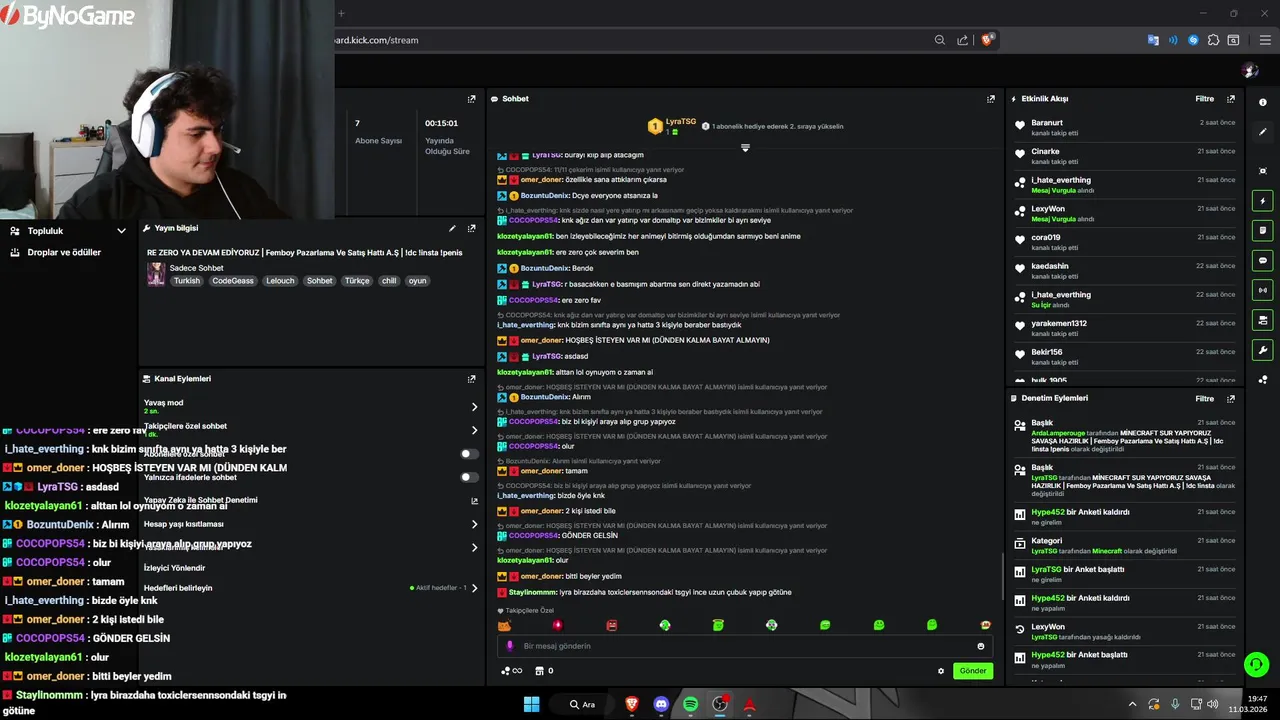Screen dimensions: 1280x720
Task: Open Filtre in Denetim Eylemleri
Action: pos(1204,398)
